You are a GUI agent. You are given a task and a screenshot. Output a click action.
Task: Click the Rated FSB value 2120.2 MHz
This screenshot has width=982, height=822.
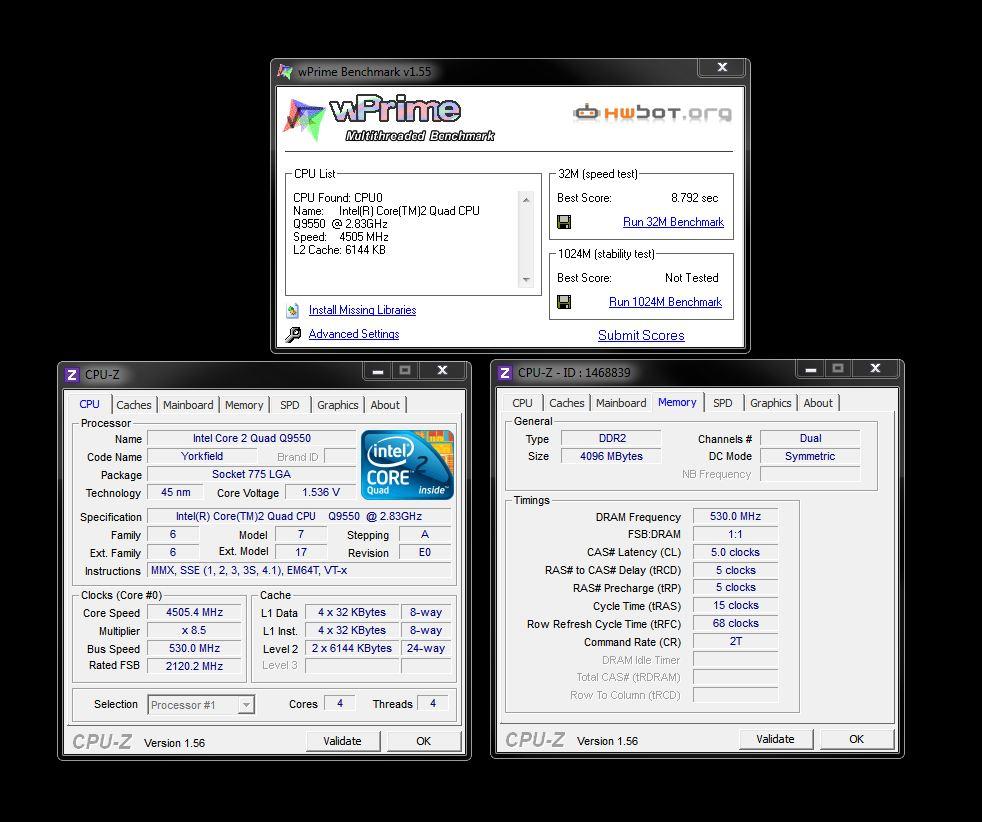[194, 666]
